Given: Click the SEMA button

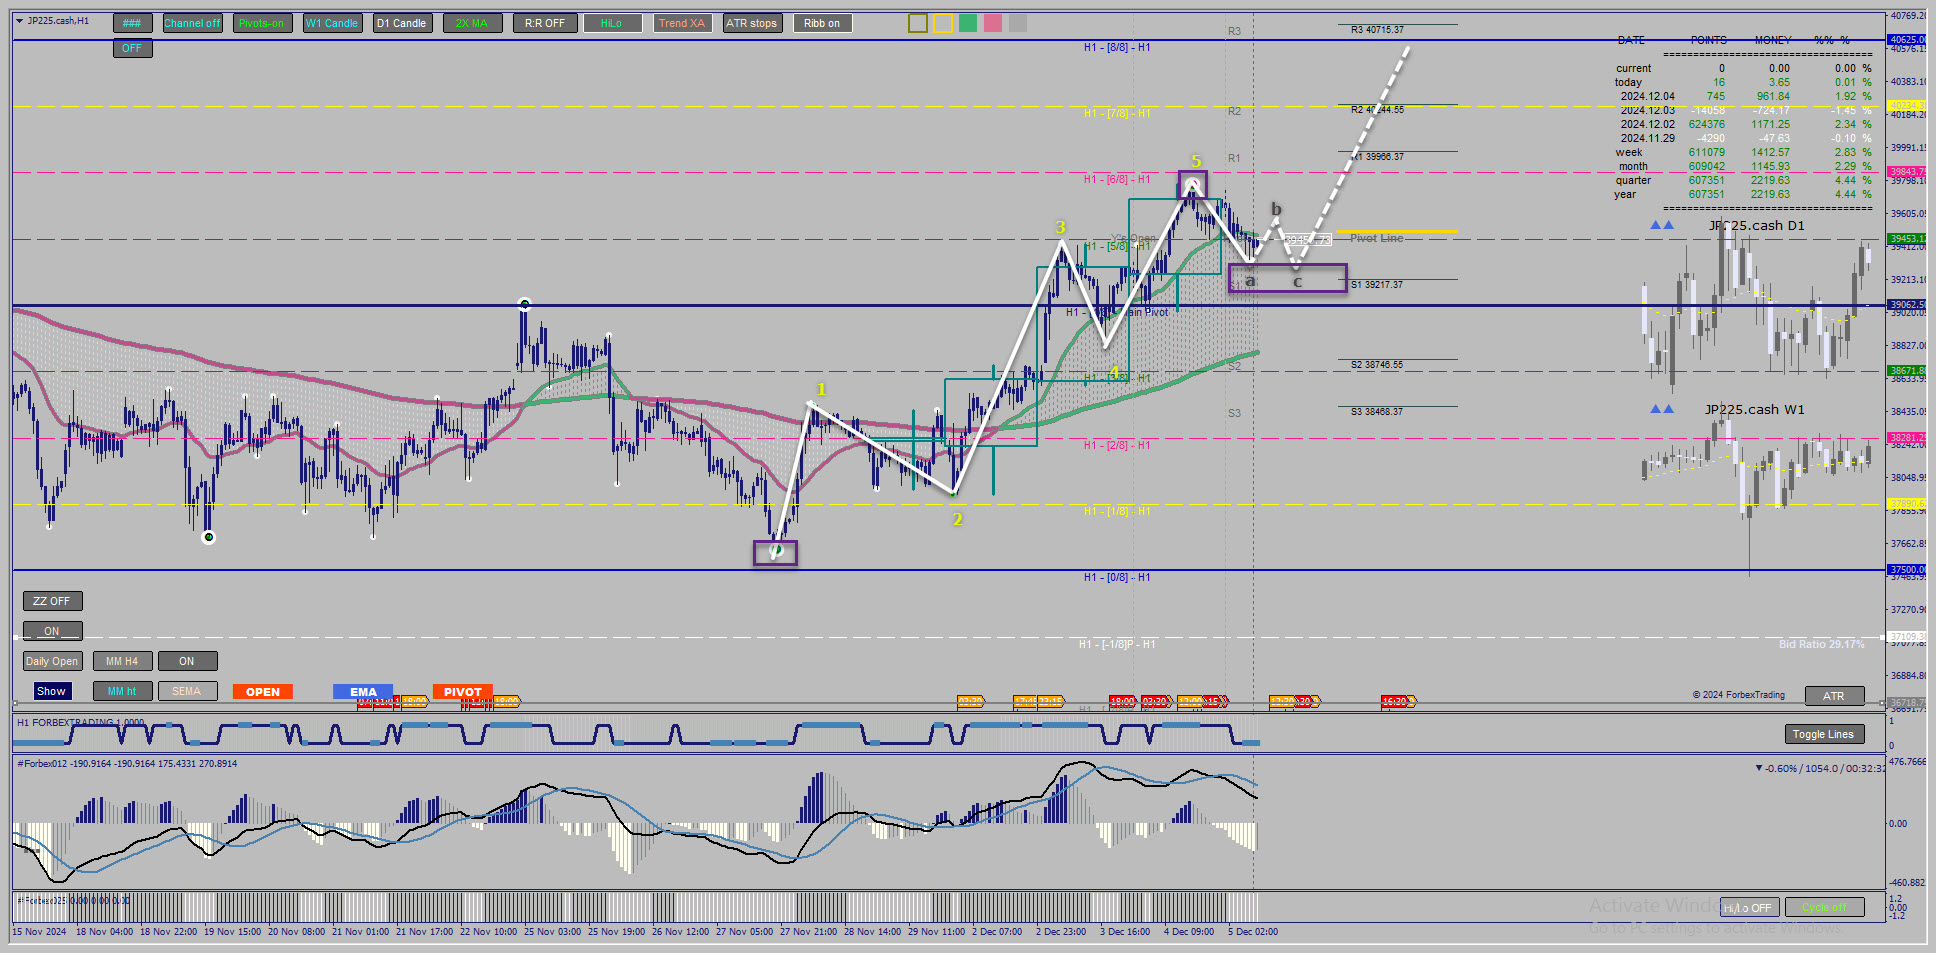Looking at the screenshot, I should coord(188,691).
